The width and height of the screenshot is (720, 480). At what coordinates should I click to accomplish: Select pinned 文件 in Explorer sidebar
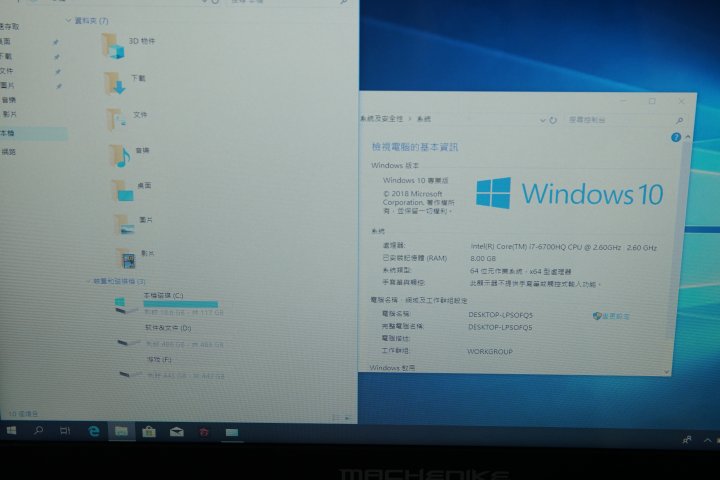point(6,71)
